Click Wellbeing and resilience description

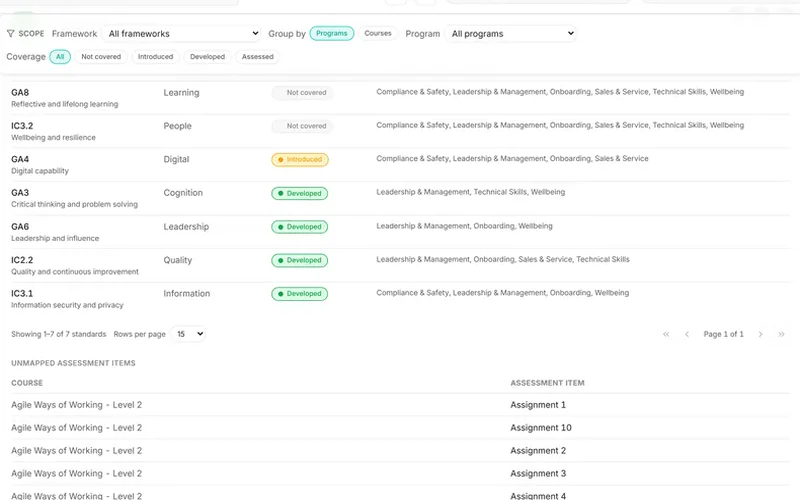tap(53, 137)
